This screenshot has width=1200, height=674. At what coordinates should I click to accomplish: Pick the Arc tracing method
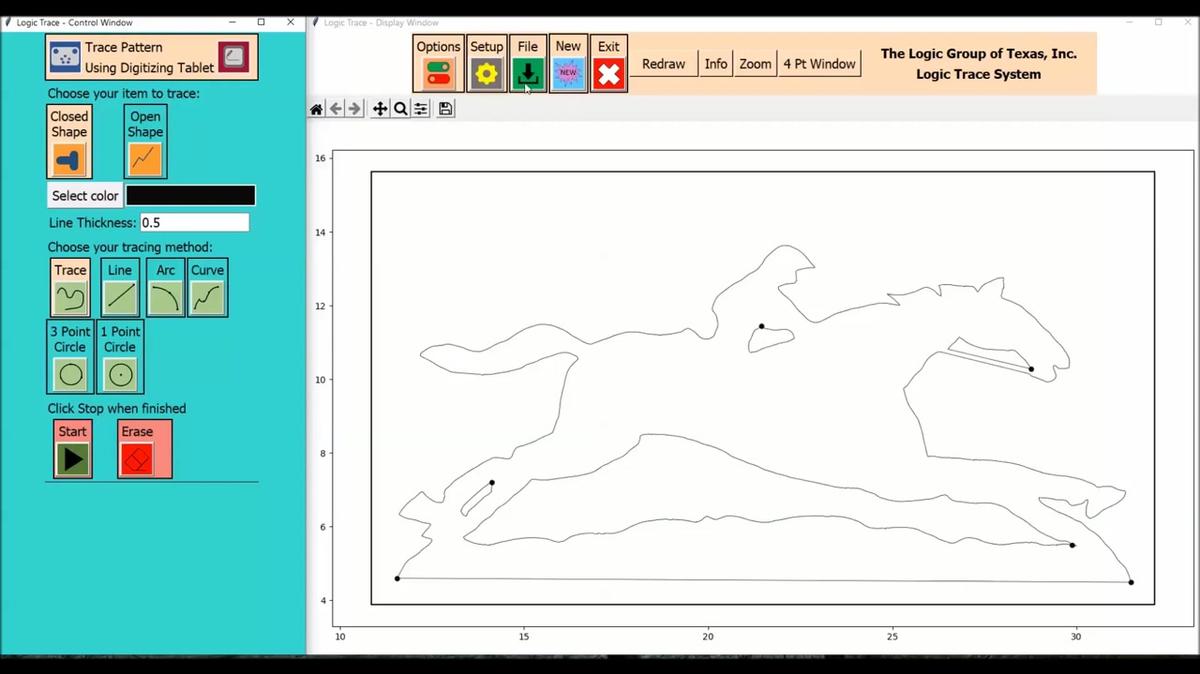[164, 287]
